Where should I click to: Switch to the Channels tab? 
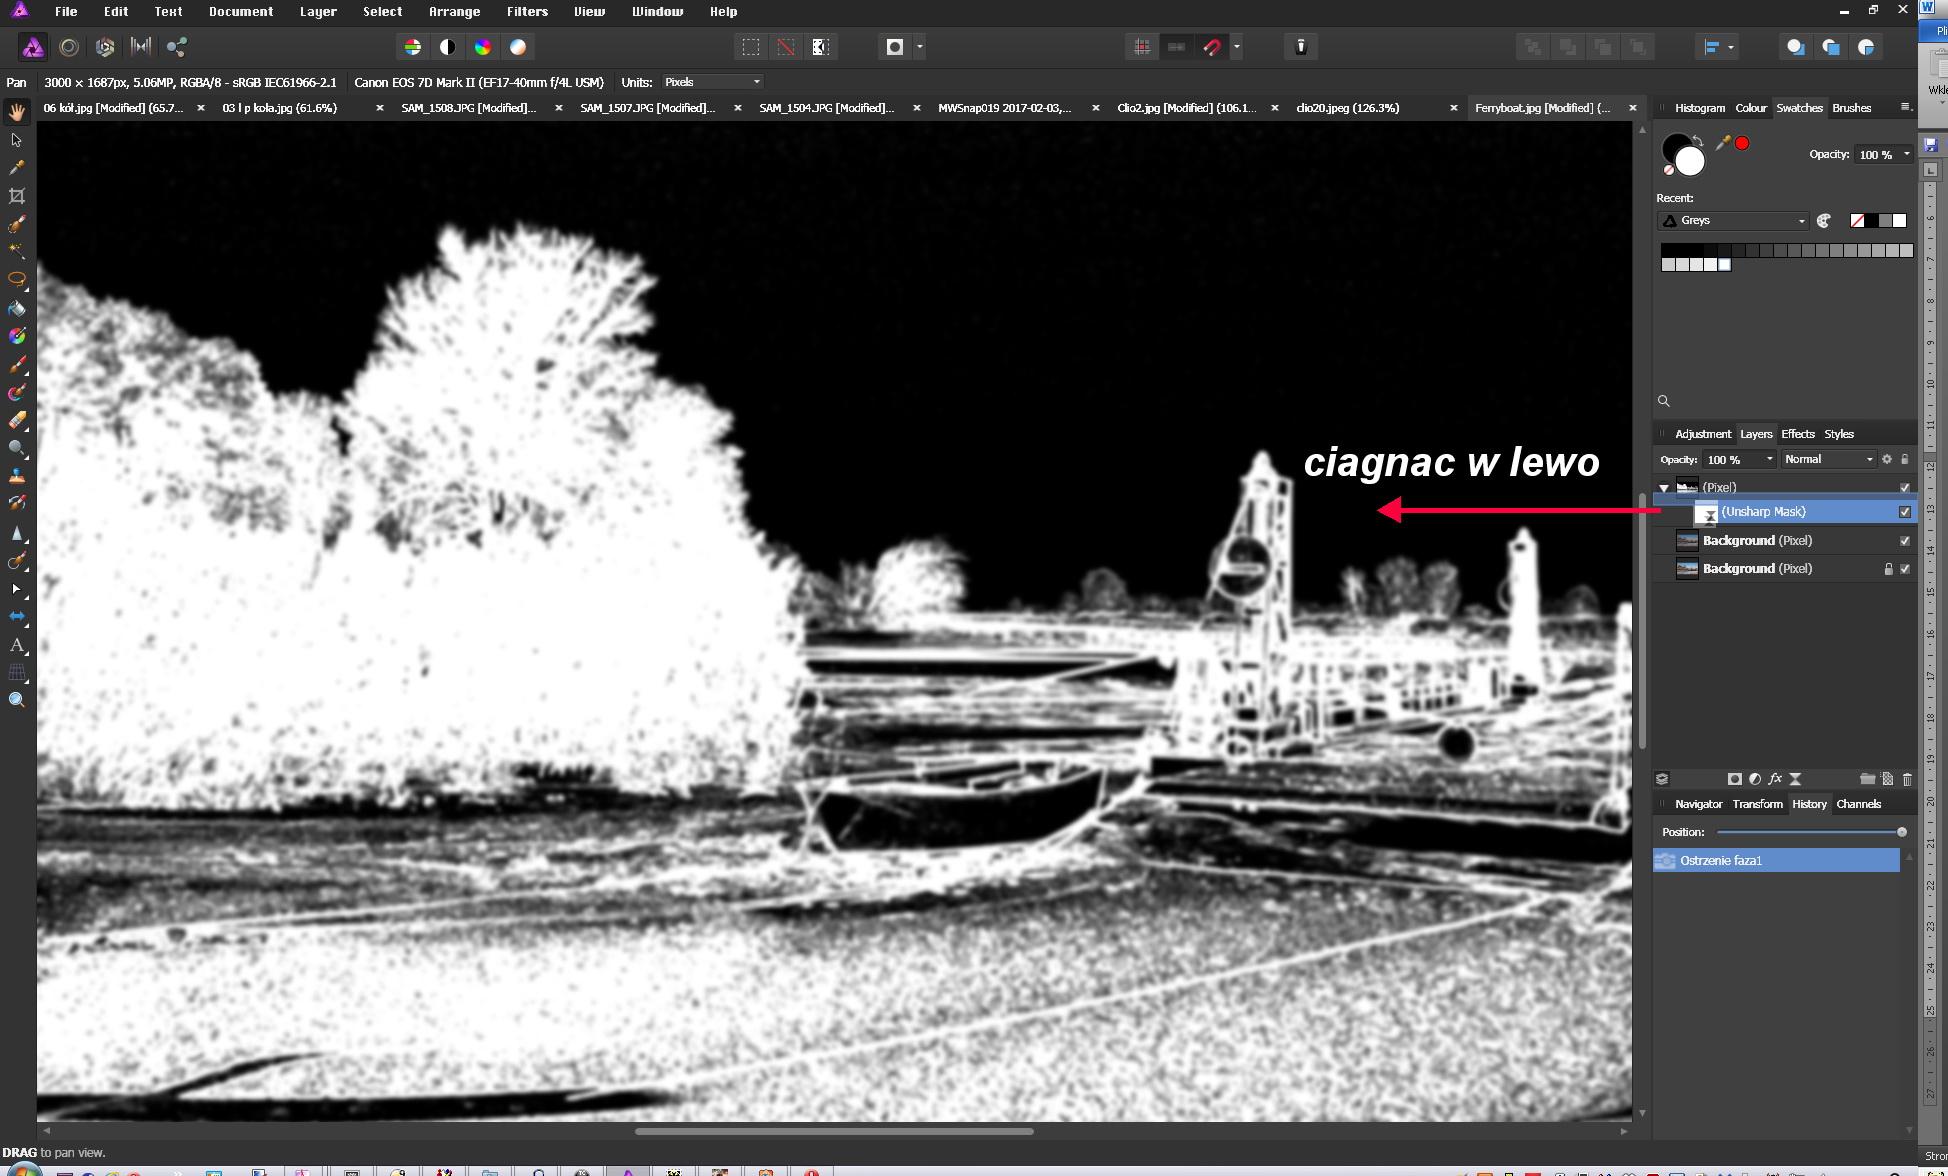click(x=1858, y=805)
